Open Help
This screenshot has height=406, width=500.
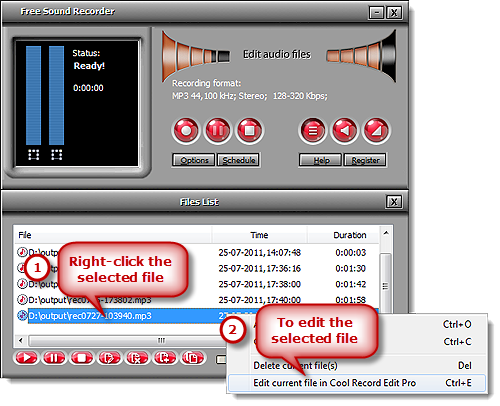[321, 160]
